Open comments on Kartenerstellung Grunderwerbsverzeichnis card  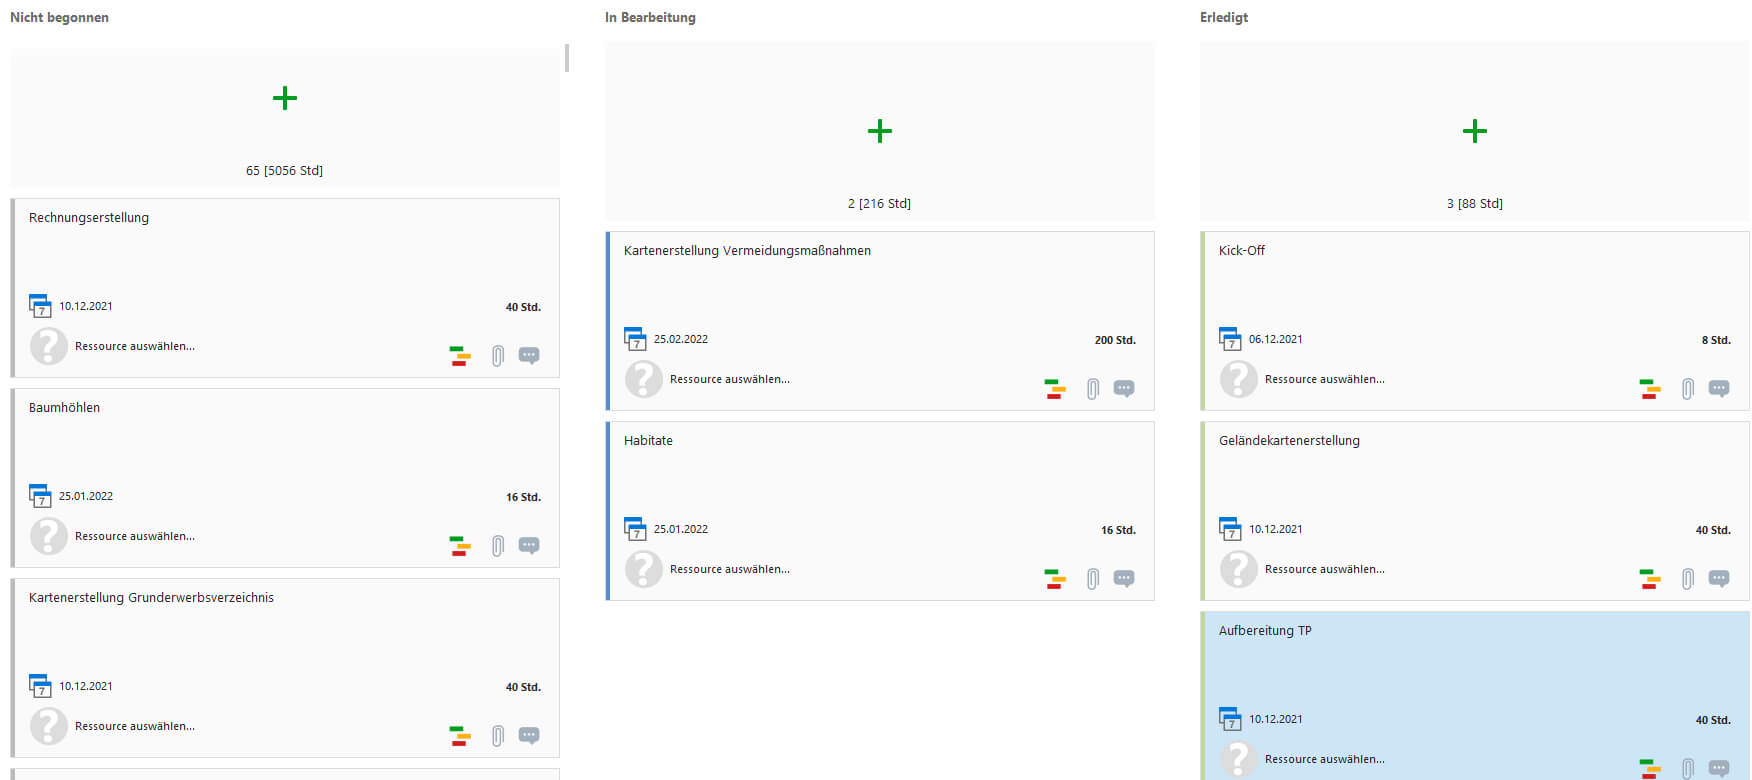[x=529, y=735]
